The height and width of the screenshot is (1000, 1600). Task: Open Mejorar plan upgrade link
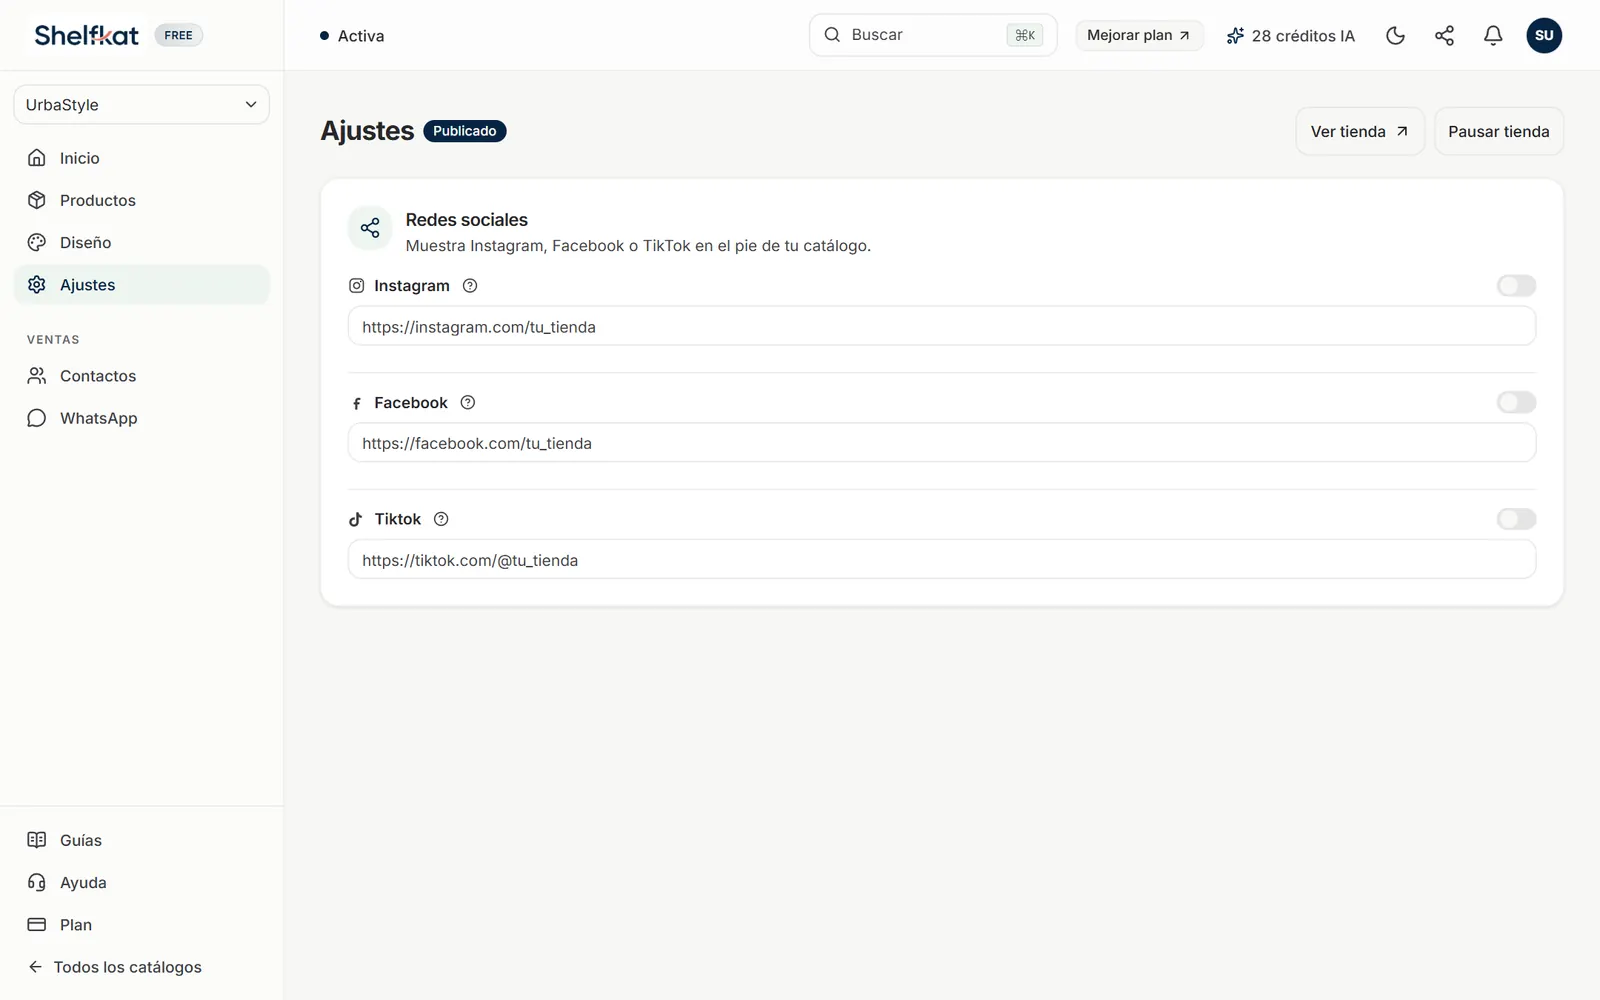(x=1139, y=36)
